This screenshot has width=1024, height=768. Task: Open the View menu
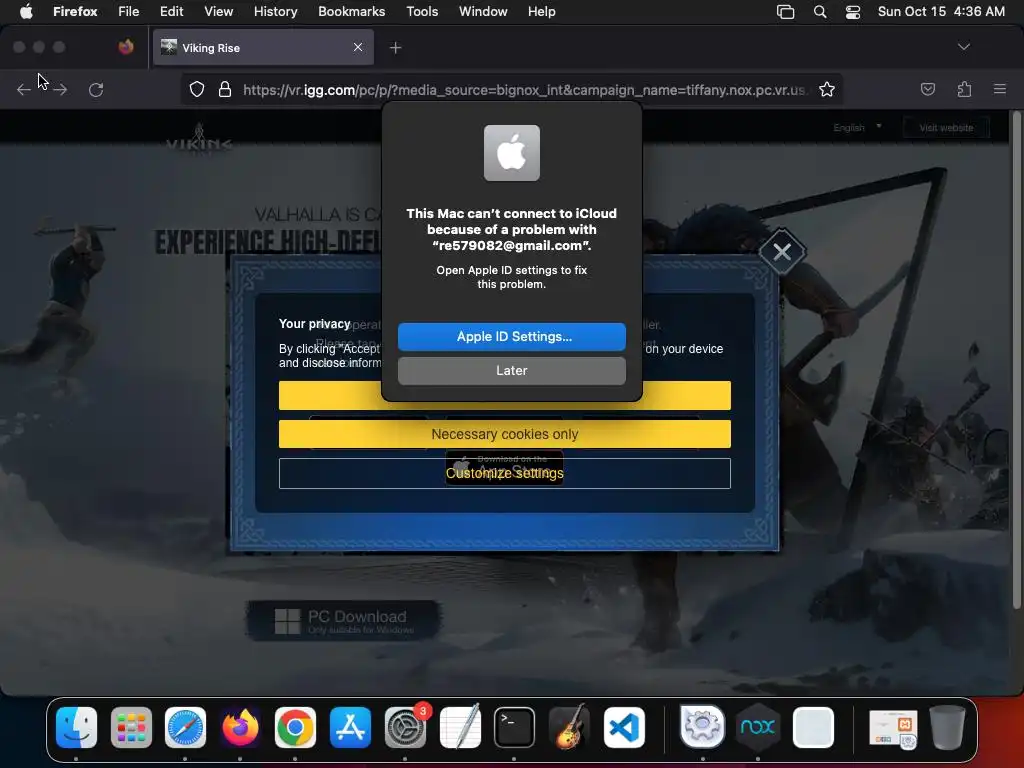click(218, 11)
